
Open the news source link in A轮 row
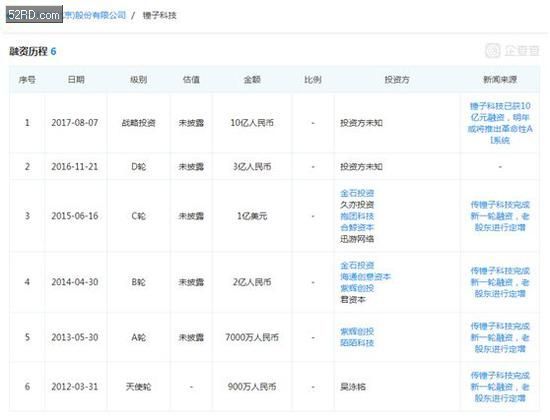(x=500, y=338)
